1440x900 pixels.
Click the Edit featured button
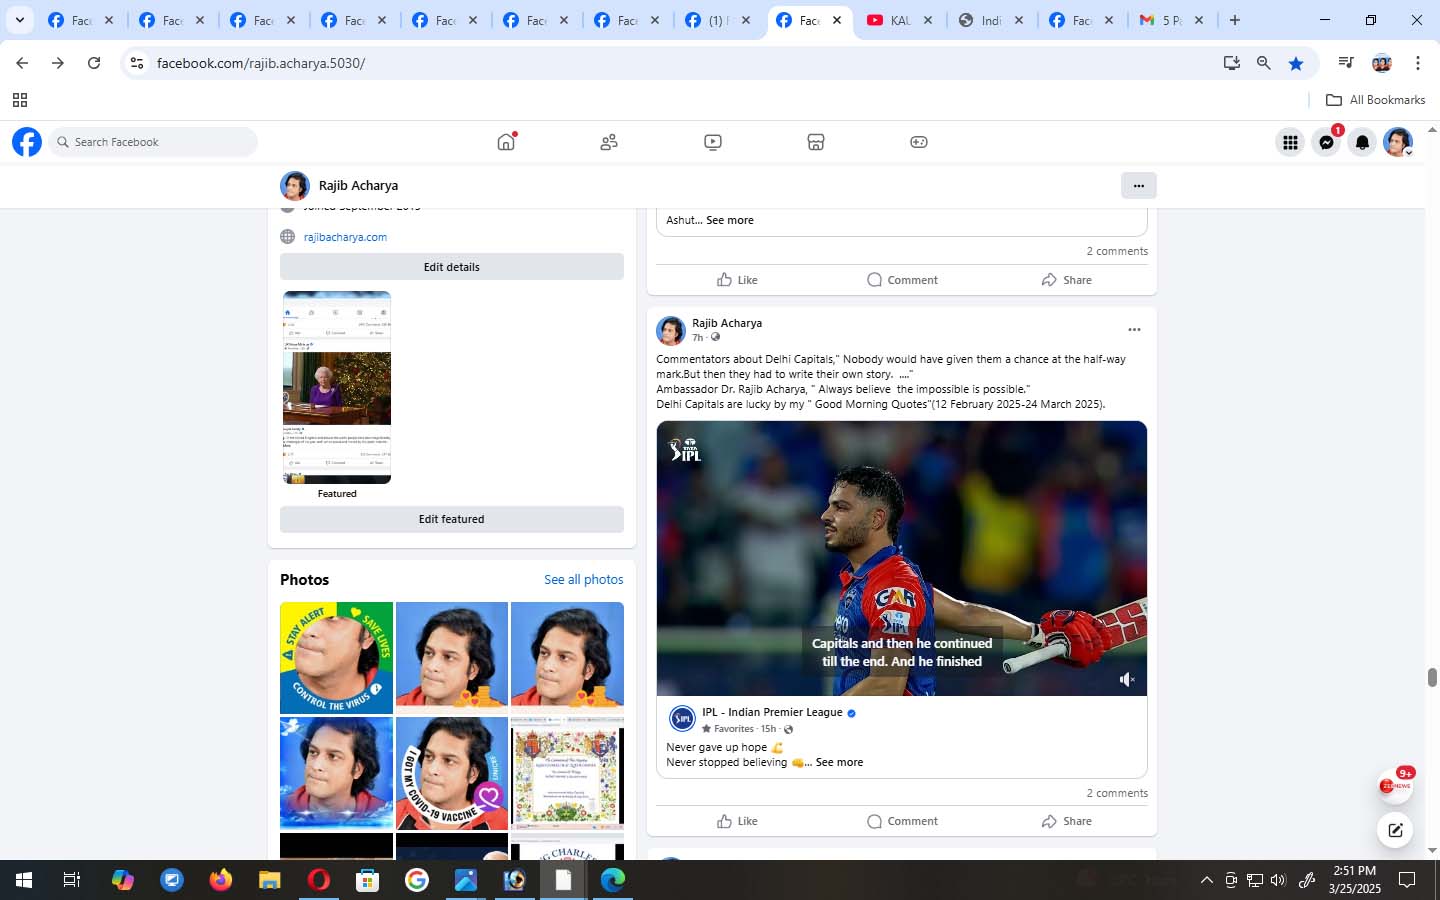[x=452, y=519]
